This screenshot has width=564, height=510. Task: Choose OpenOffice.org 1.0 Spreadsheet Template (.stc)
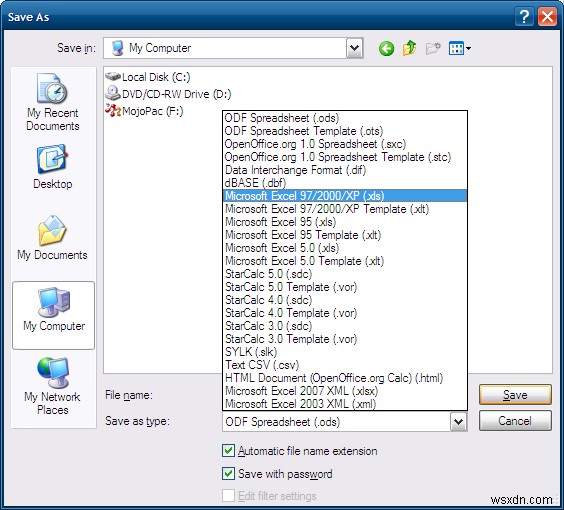pyautogui.click(x=345, y=157)
